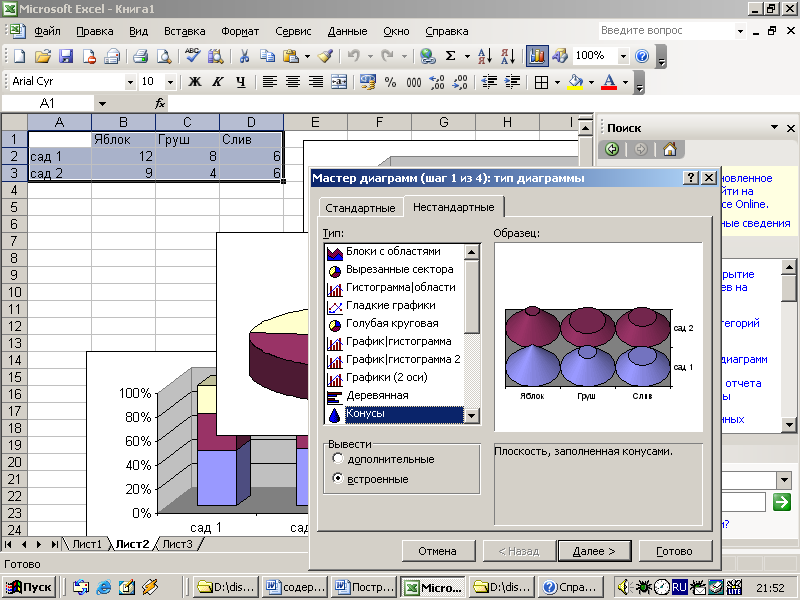
Task: Click the green go arrow in task pane
Action: [782, 502]
